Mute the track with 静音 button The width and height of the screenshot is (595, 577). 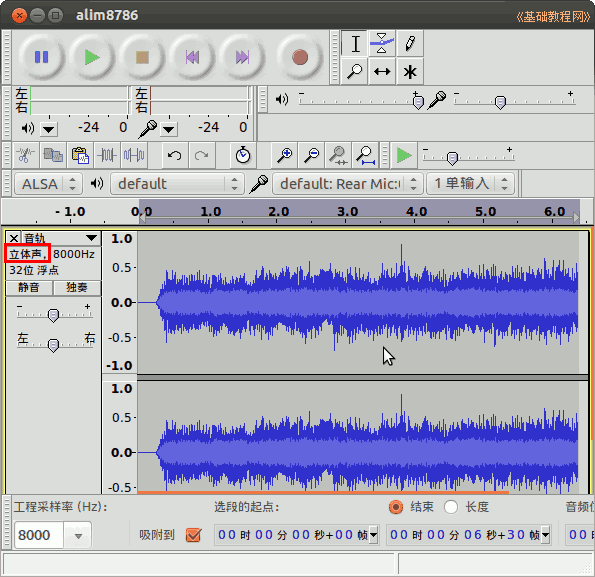[29, 288]
